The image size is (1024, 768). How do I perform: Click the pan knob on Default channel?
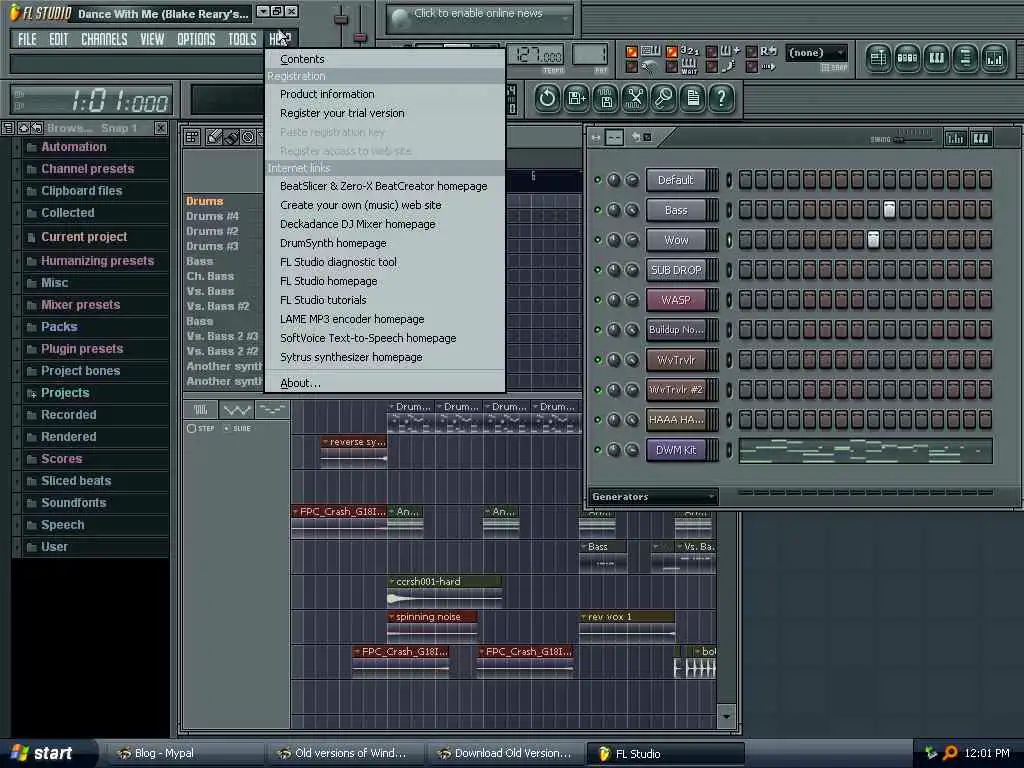point(614,180)
